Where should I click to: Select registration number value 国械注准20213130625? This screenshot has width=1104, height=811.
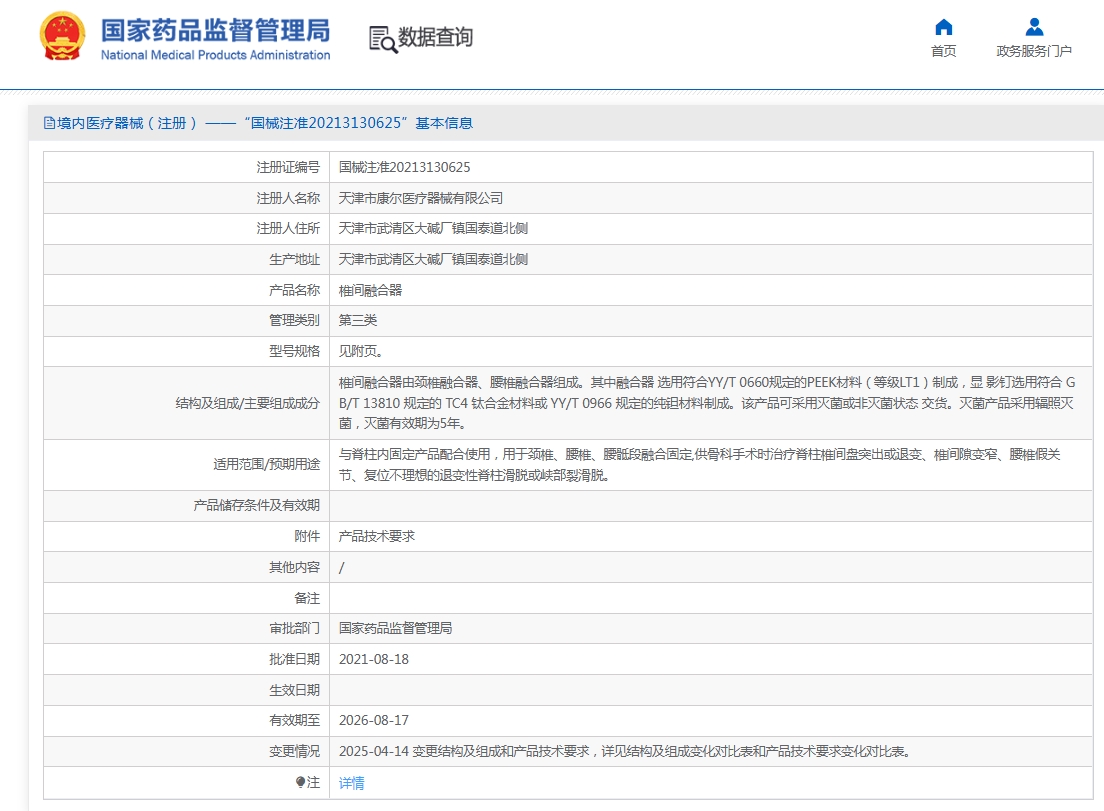coord(405,168)
